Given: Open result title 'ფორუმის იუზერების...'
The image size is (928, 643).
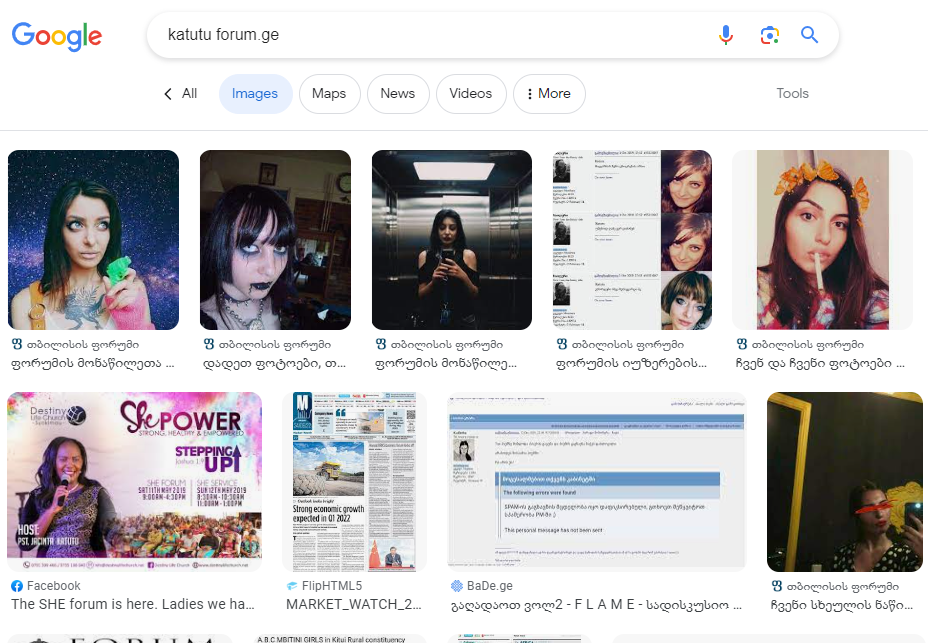Looking at the screenshot, I should pyautogui.click(x=631, y=364).
